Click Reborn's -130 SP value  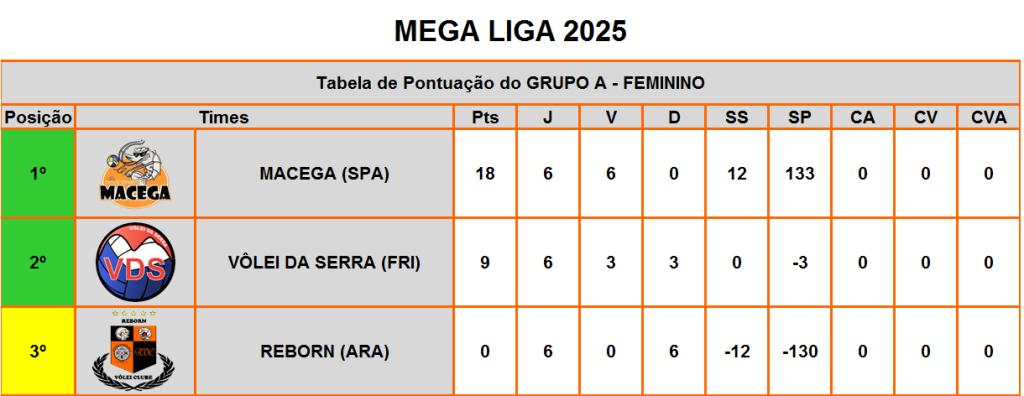(799, 351)
